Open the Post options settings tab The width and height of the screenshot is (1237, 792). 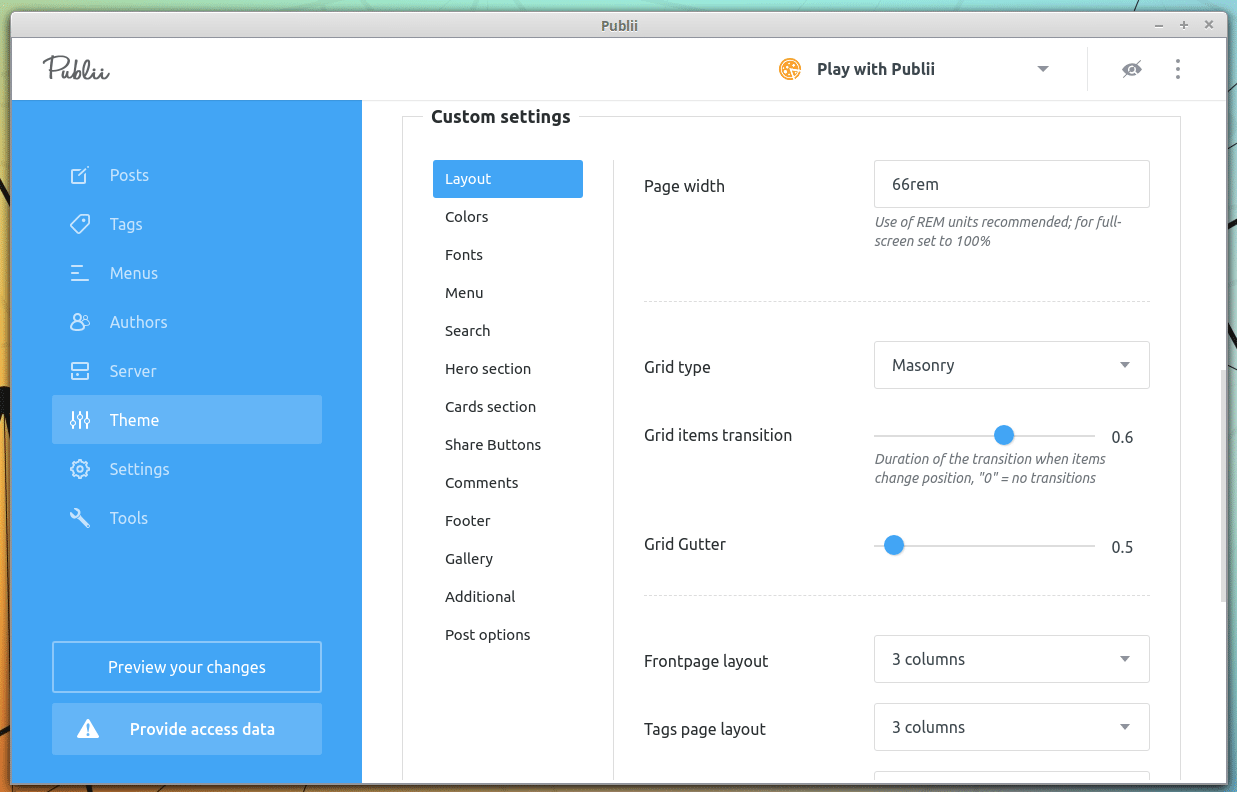[x=508, y=635]
